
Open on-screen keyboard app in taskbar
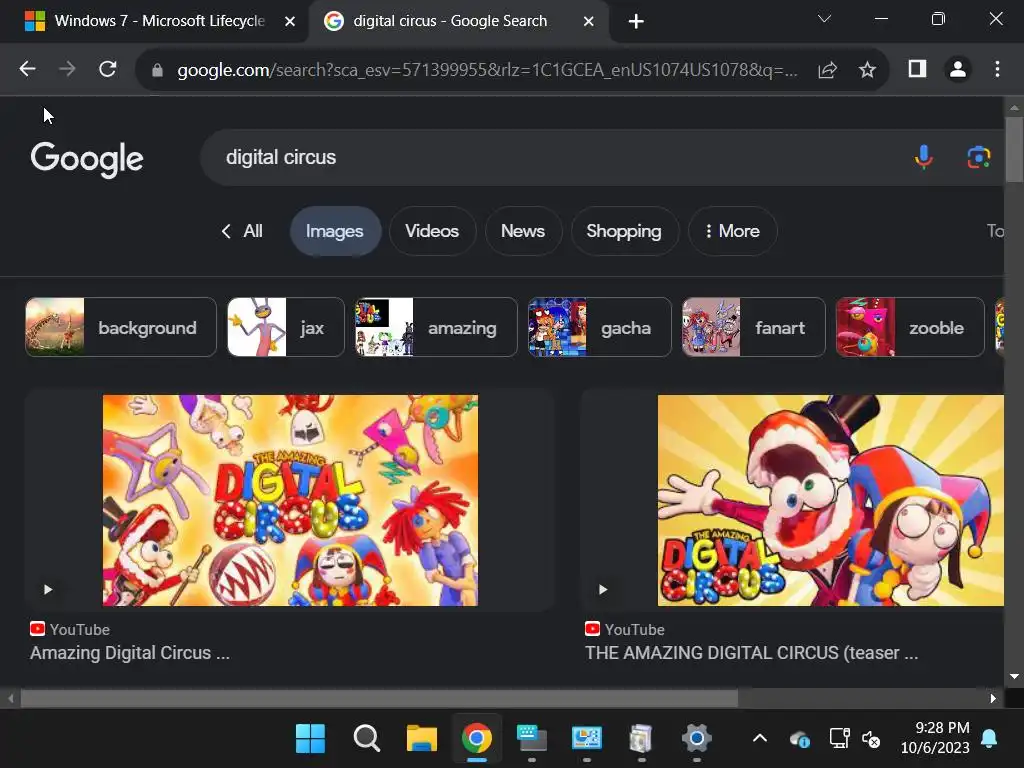click(532, 739)
